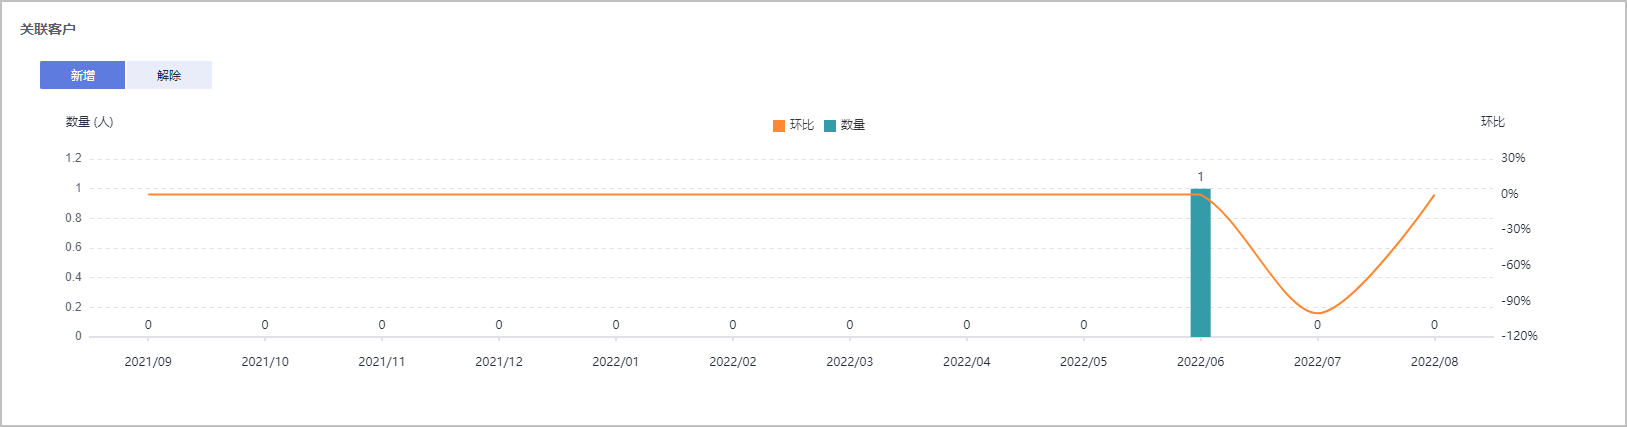Click the 2022/01 x-axis label
Image resolution: width=1627 pixels, height=427 pixels.
[x=616, y=361]
